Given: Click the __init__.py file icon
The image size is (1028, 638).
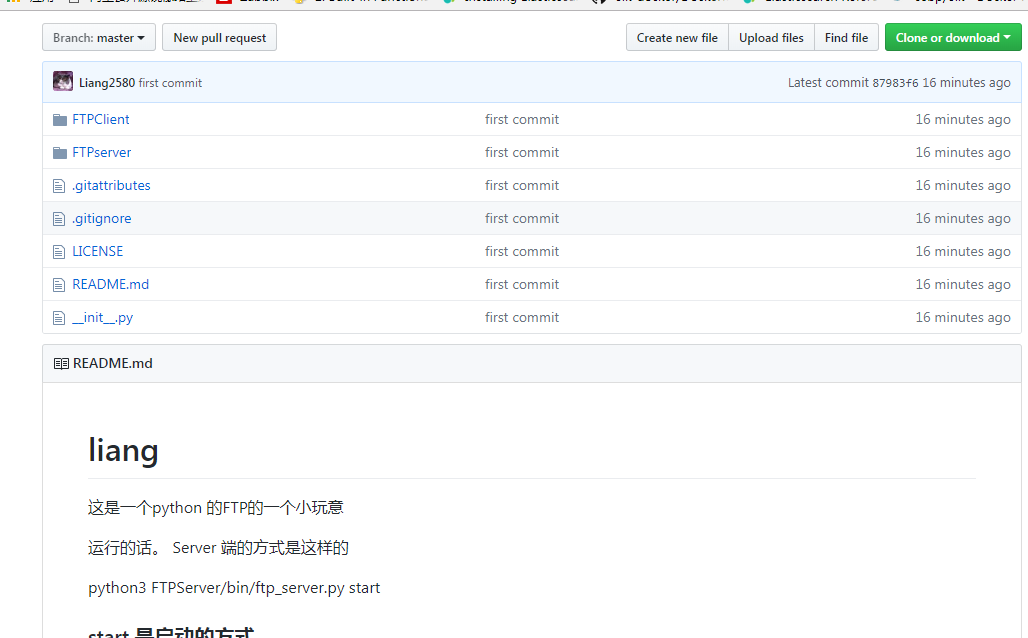Looking at the screenshot, I should pyautogui.click(x=59, y=318).
